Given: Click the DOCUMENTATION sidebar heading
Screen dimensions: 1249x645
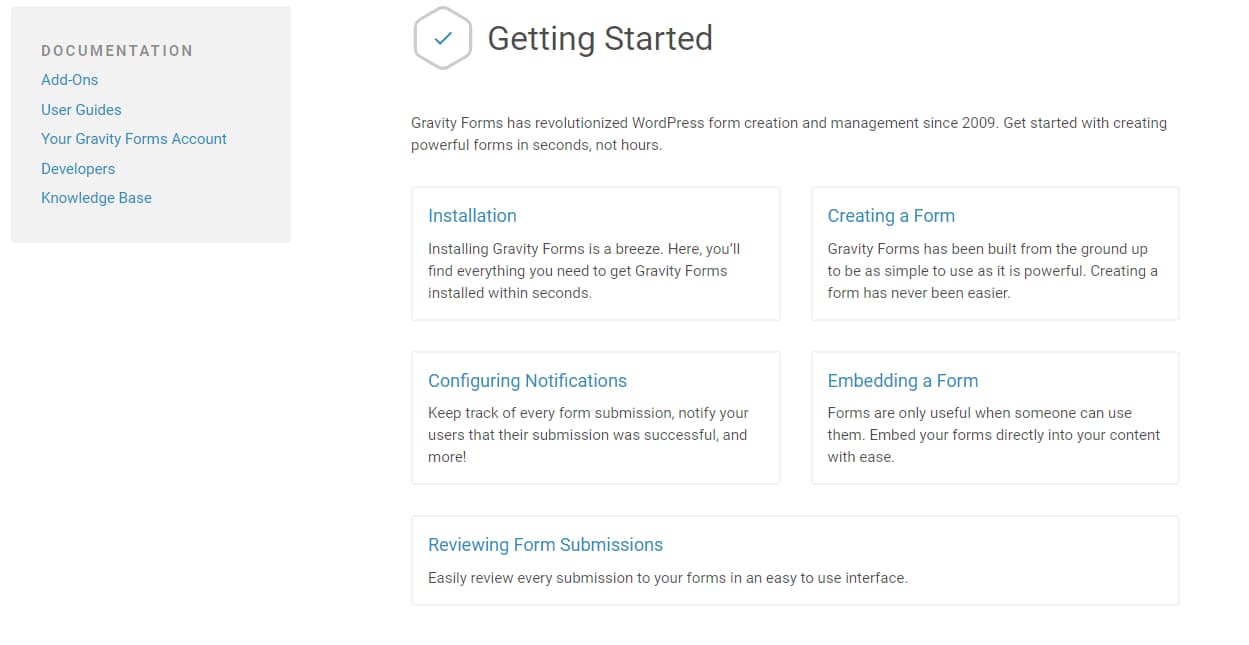Looking at the screenshot, I should tap(117, 50).
